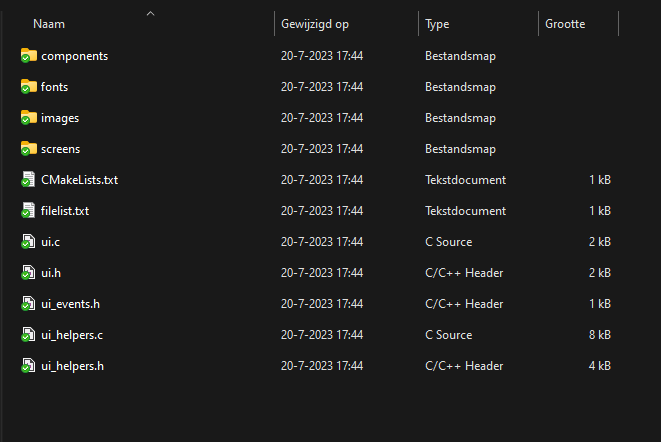Click C/C++ Header type of ui.h row
This screenshot has width=661, height=442.
[464, 273]
